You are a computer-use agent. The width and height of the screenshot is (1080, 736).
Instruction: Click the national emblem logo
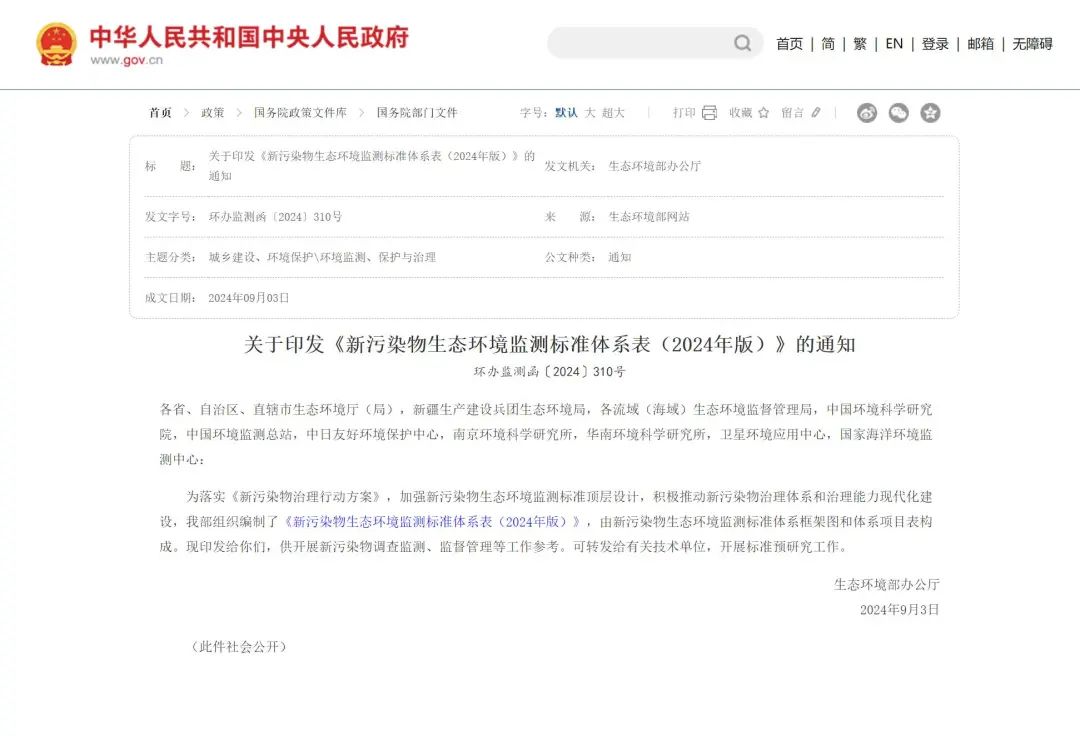(x=56, y=44)
